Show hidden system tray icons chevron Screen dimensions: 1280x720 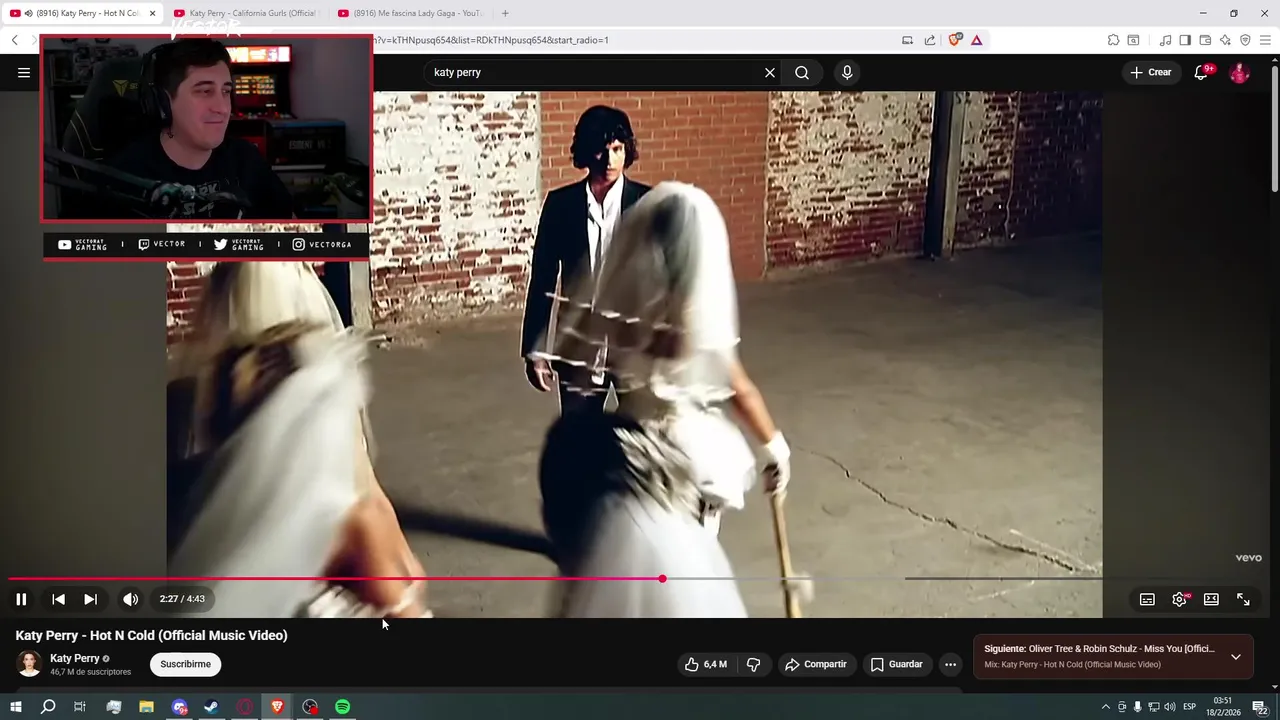(1105, 707)
